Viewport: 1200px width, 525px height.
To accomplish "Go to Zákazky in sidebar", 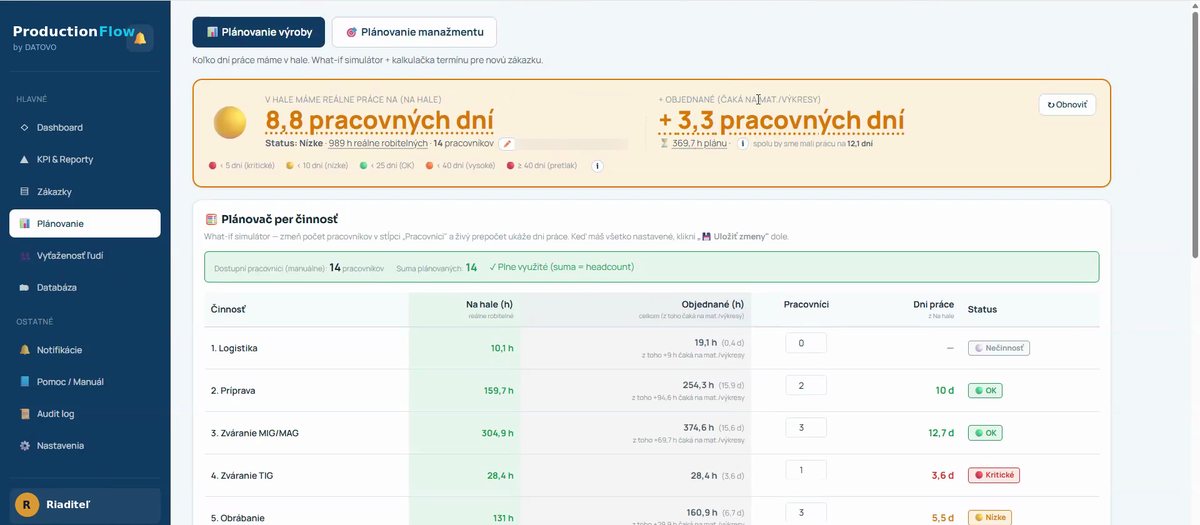I will pos(85,192).
